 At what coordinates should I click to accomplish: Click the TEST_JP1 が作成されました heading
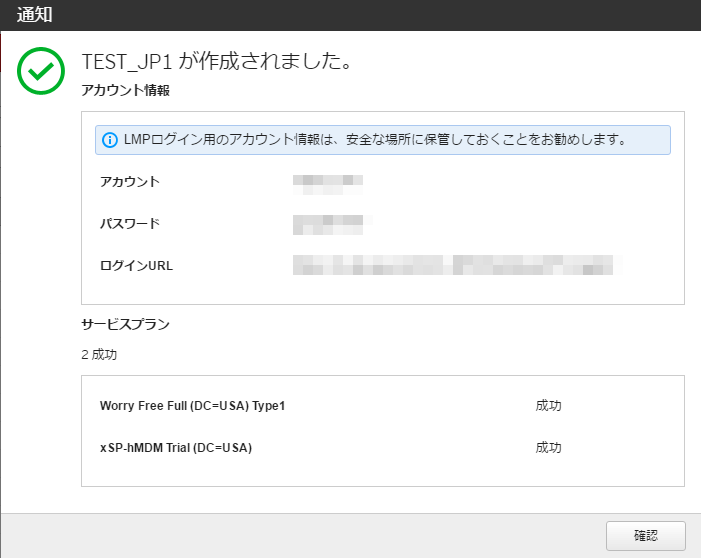coord(215,62)
